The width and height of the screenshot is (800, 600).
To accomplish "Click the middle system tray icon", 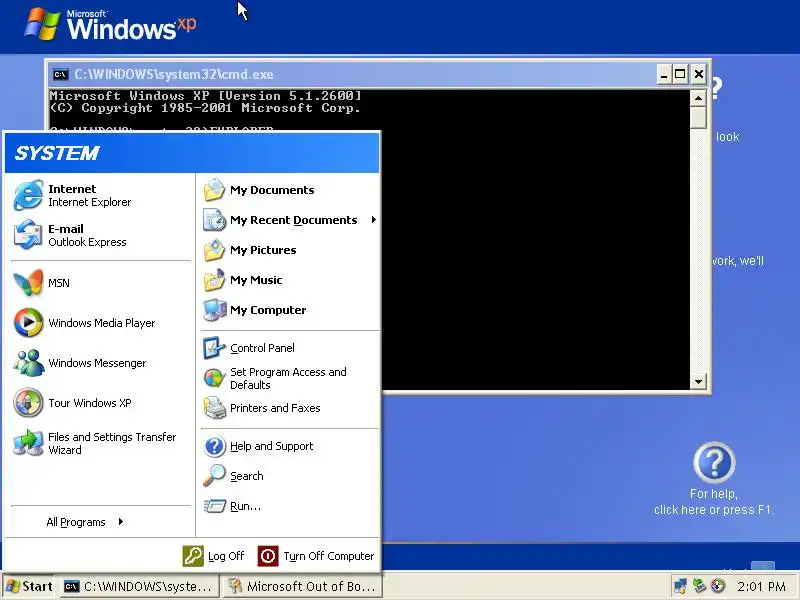I will click(699, 586).
